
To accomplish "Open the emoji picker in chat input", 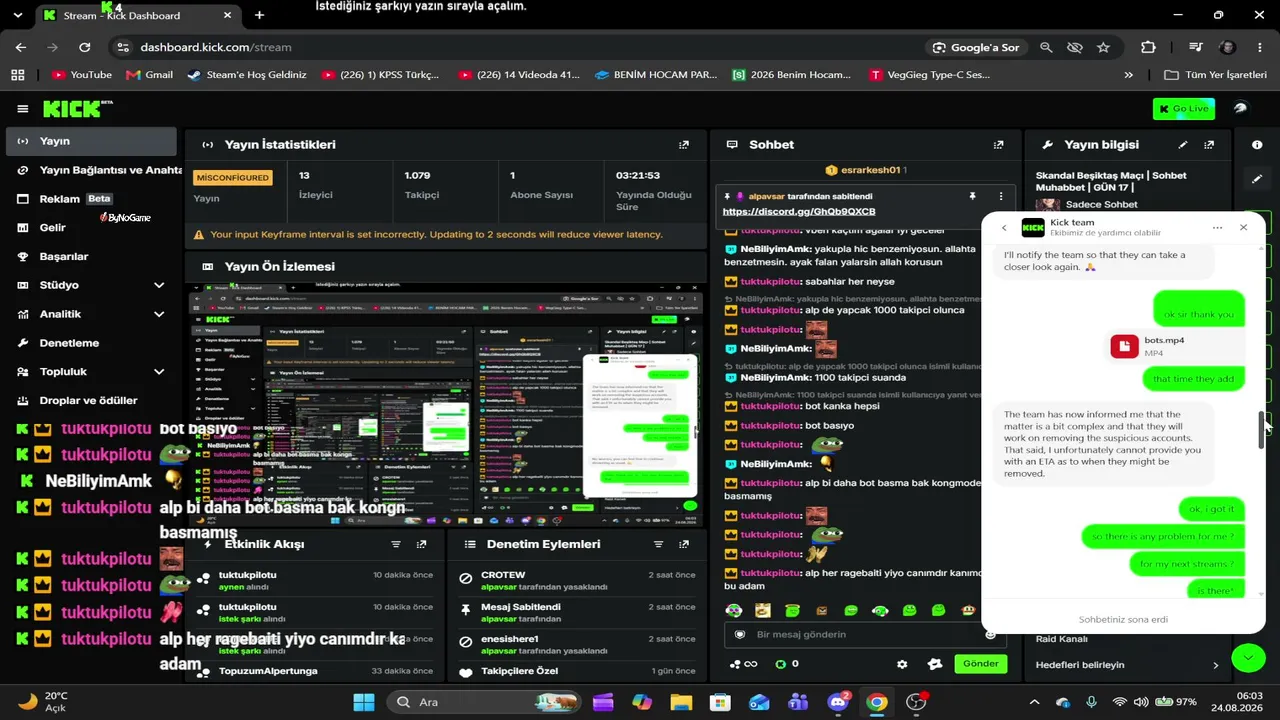I will click(x=990, y=634).
